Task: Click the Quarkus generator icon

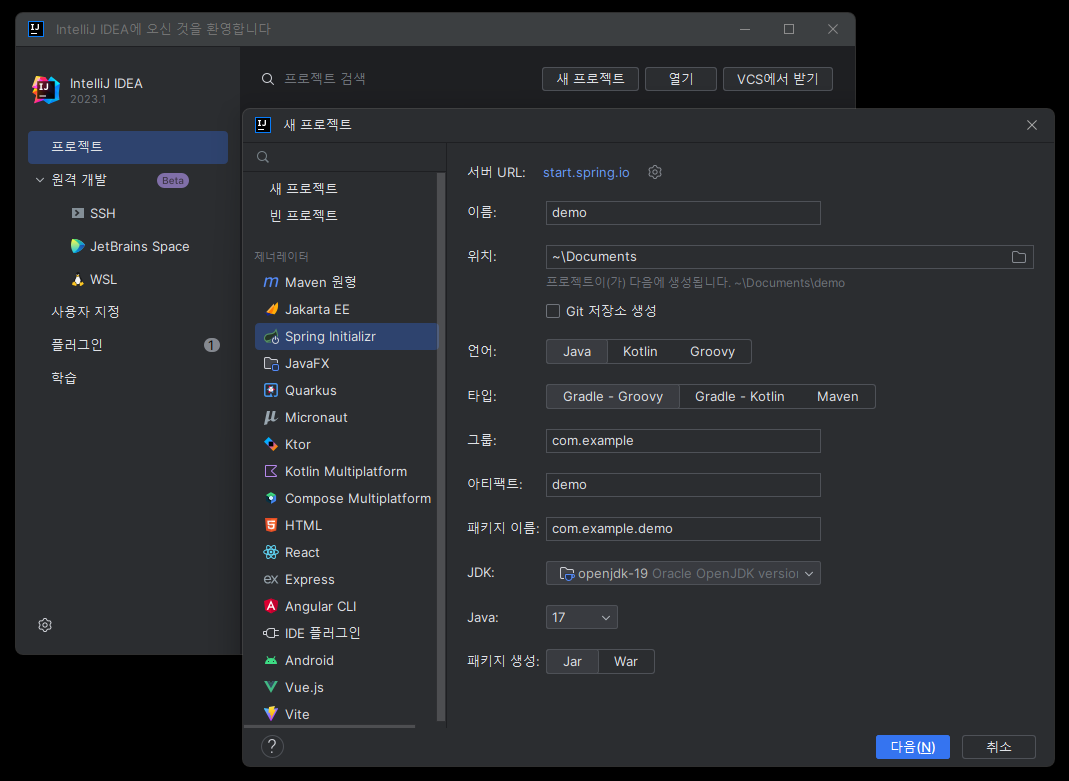Action: pos(271,390)
